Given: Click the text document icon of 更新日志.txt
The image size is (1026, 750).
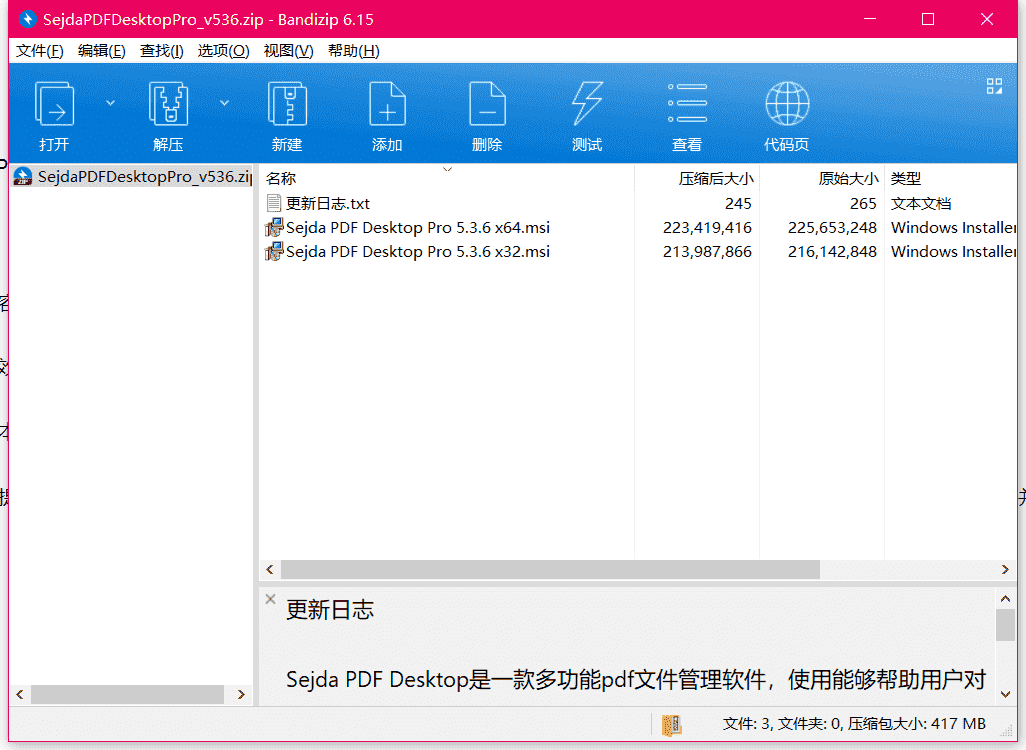Looking at the screenshot, I should (x=274, y=204).
